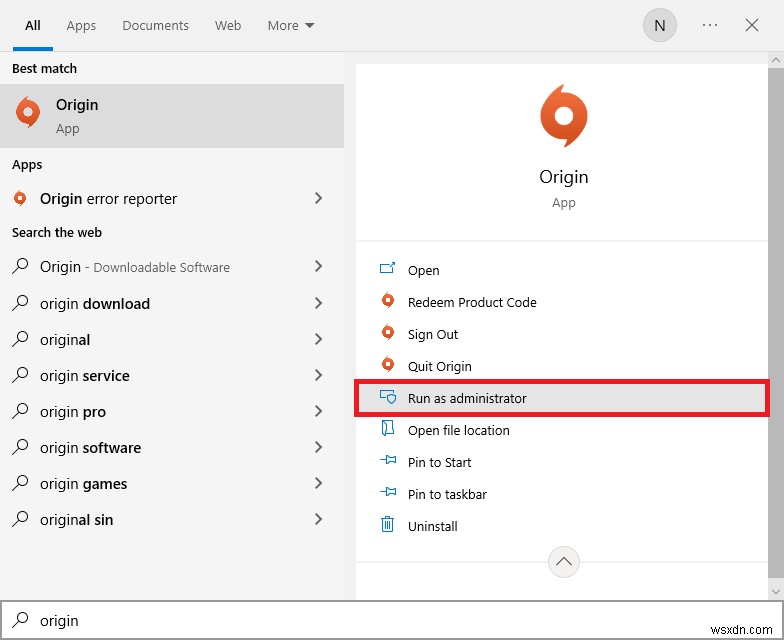Click the Origin error reporter icon

(x=20, y=199)
